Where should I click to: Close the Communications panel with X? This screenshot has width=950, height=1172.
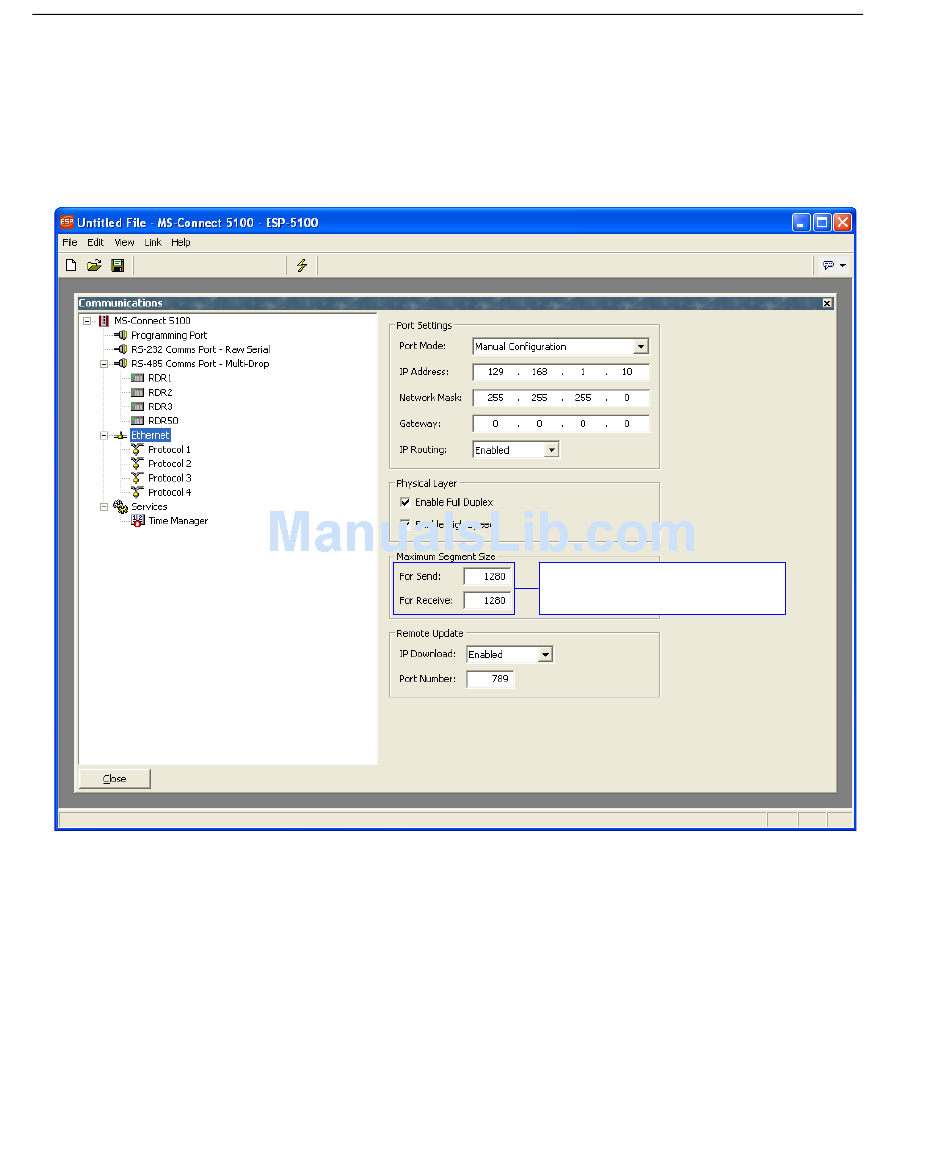point(827,303)
